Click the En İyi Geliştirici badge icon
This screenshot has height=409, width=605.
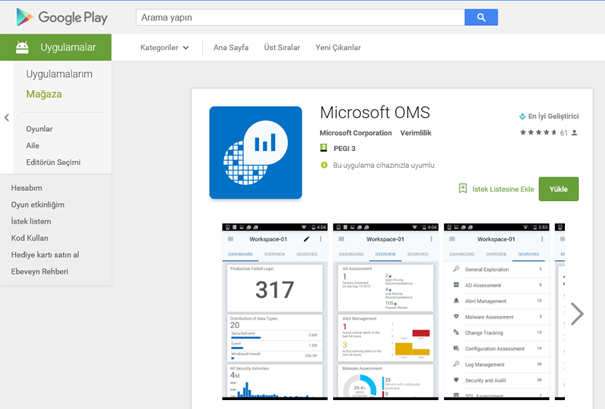pos(522,116)
